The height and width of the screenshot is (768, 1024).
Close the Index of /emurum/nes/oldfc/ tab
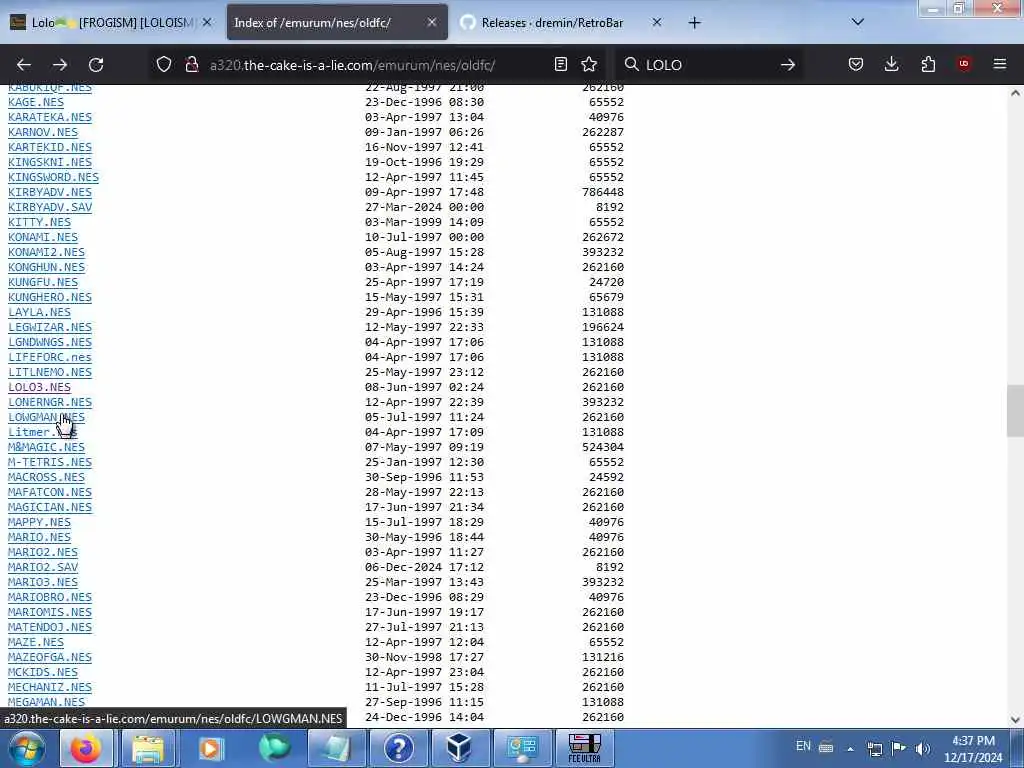[x=432, y=22]
